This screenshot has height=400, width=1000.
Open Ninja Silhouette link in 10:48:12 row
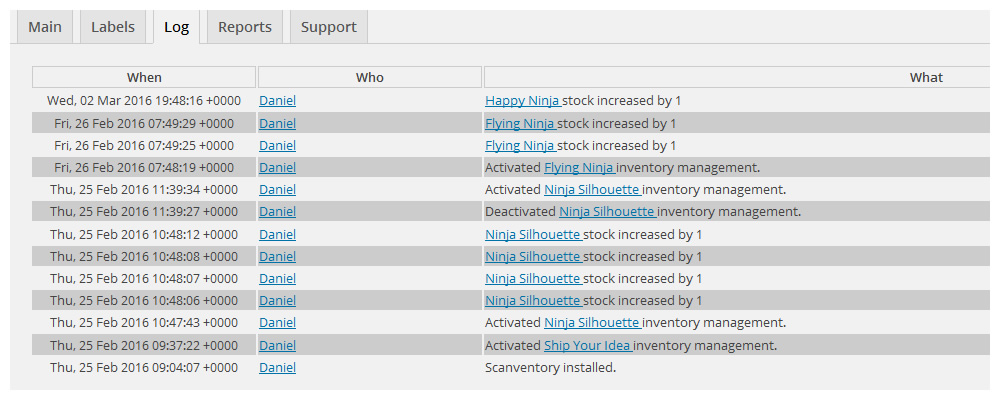coord(533,235)
